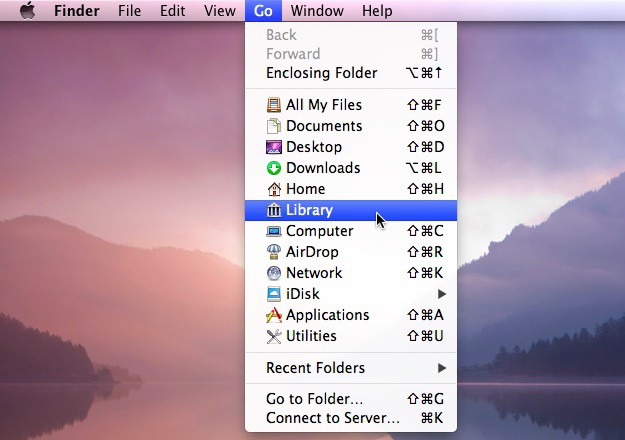The height and width of the screenshot is (440, 625).
Task: Select the All My Files entry
Action: tap(351, 105)
